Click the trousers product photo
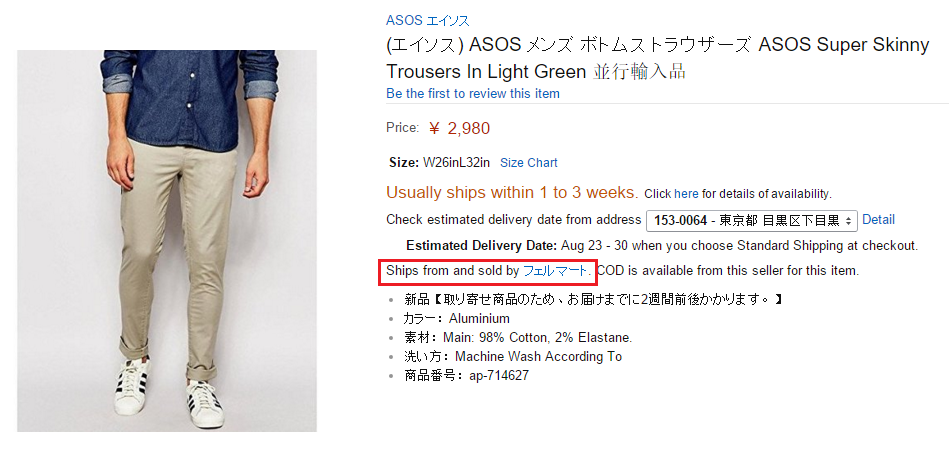Screen dimensions: 949x449 (x=166, y=240)
